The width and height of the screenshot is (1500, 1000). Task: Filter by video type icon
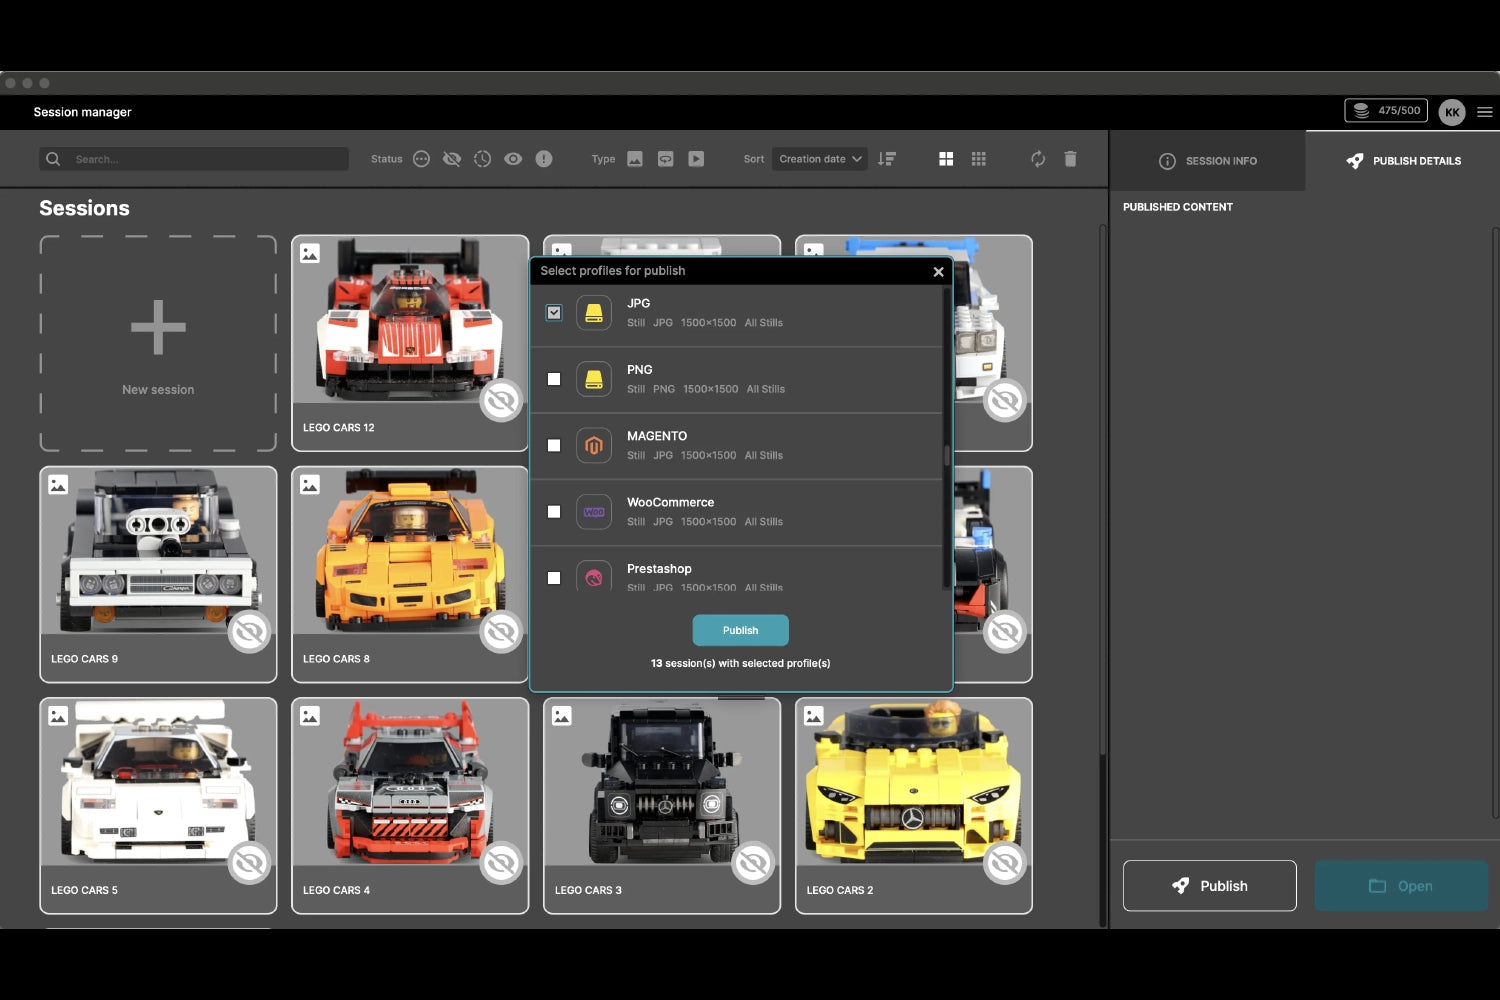[x=696, y=159]
